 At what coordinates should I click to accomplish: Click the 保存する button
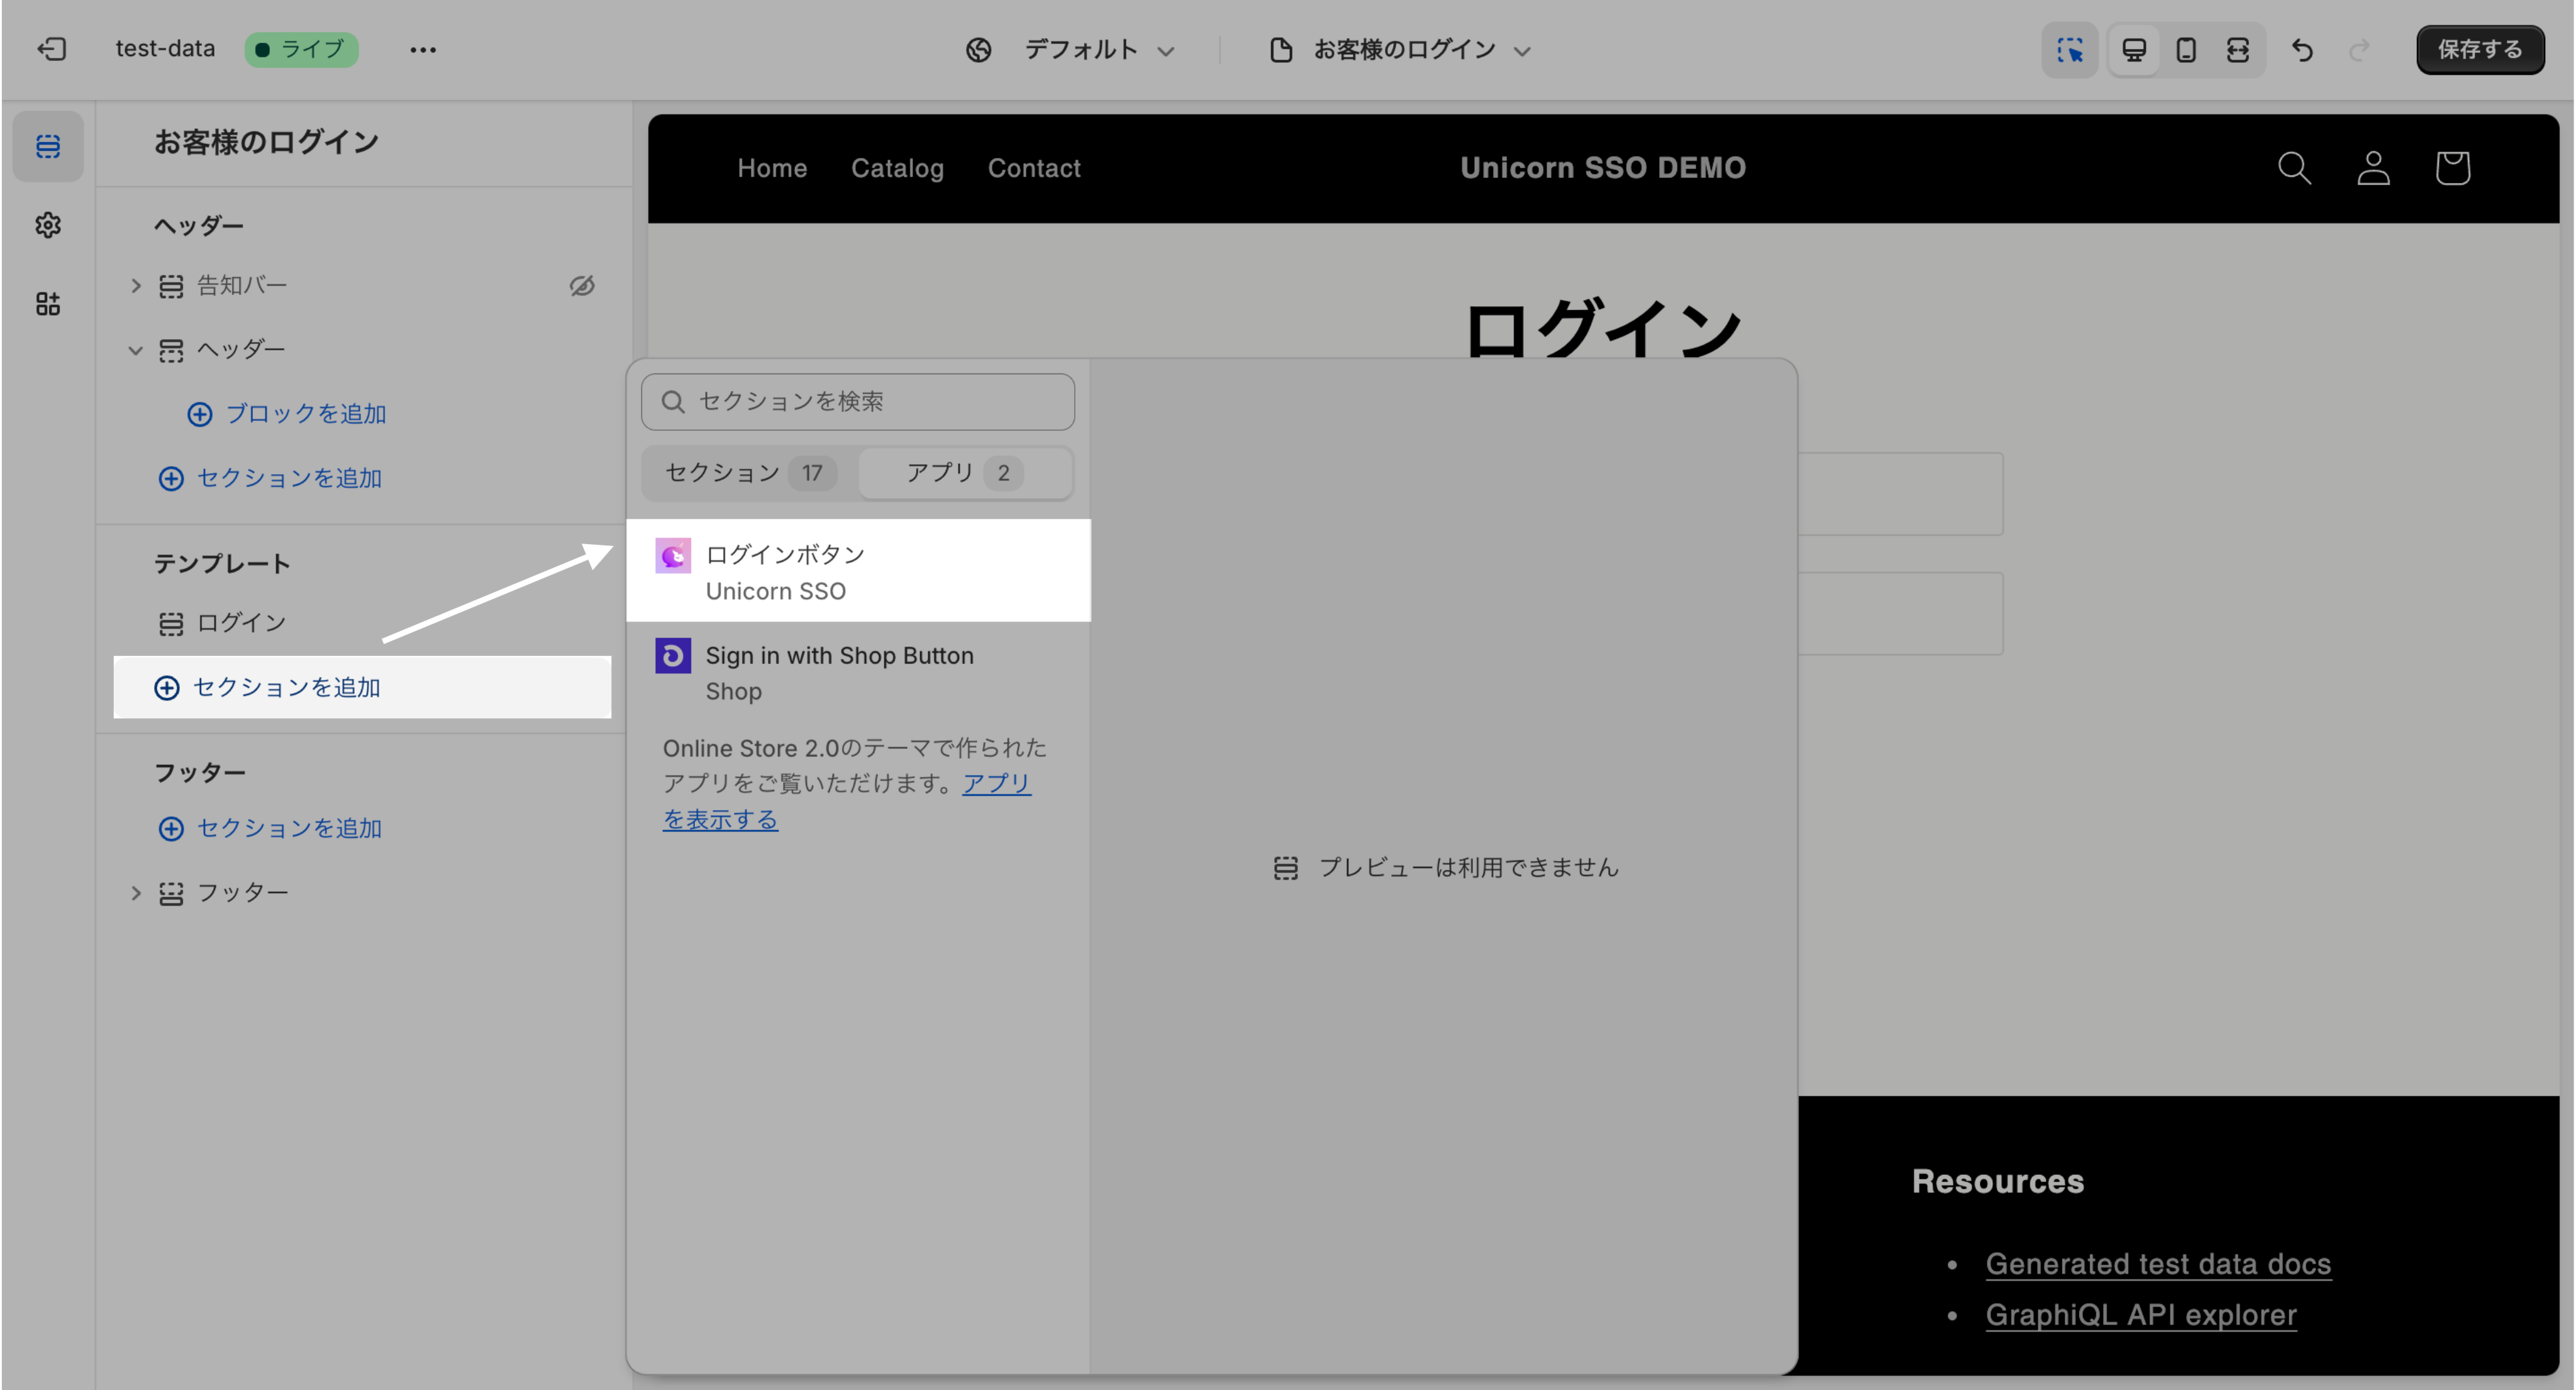tap(2479, 49)
